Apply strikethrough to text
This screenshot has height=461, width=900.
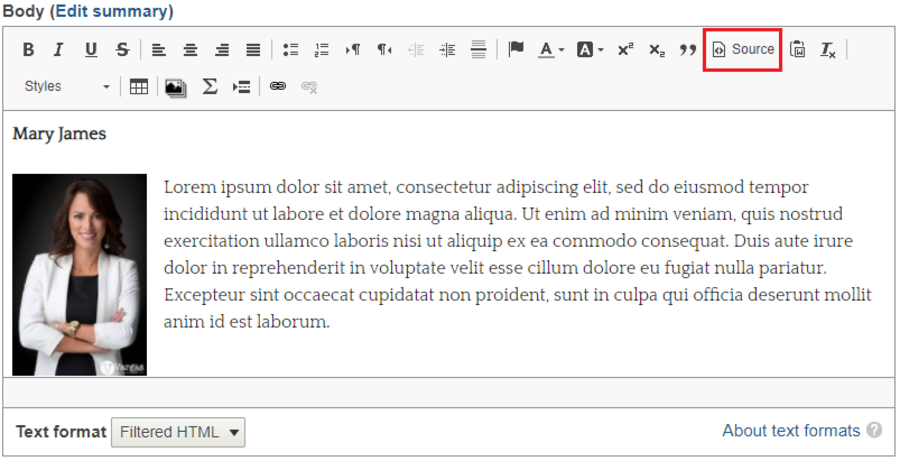click(122, 50)
